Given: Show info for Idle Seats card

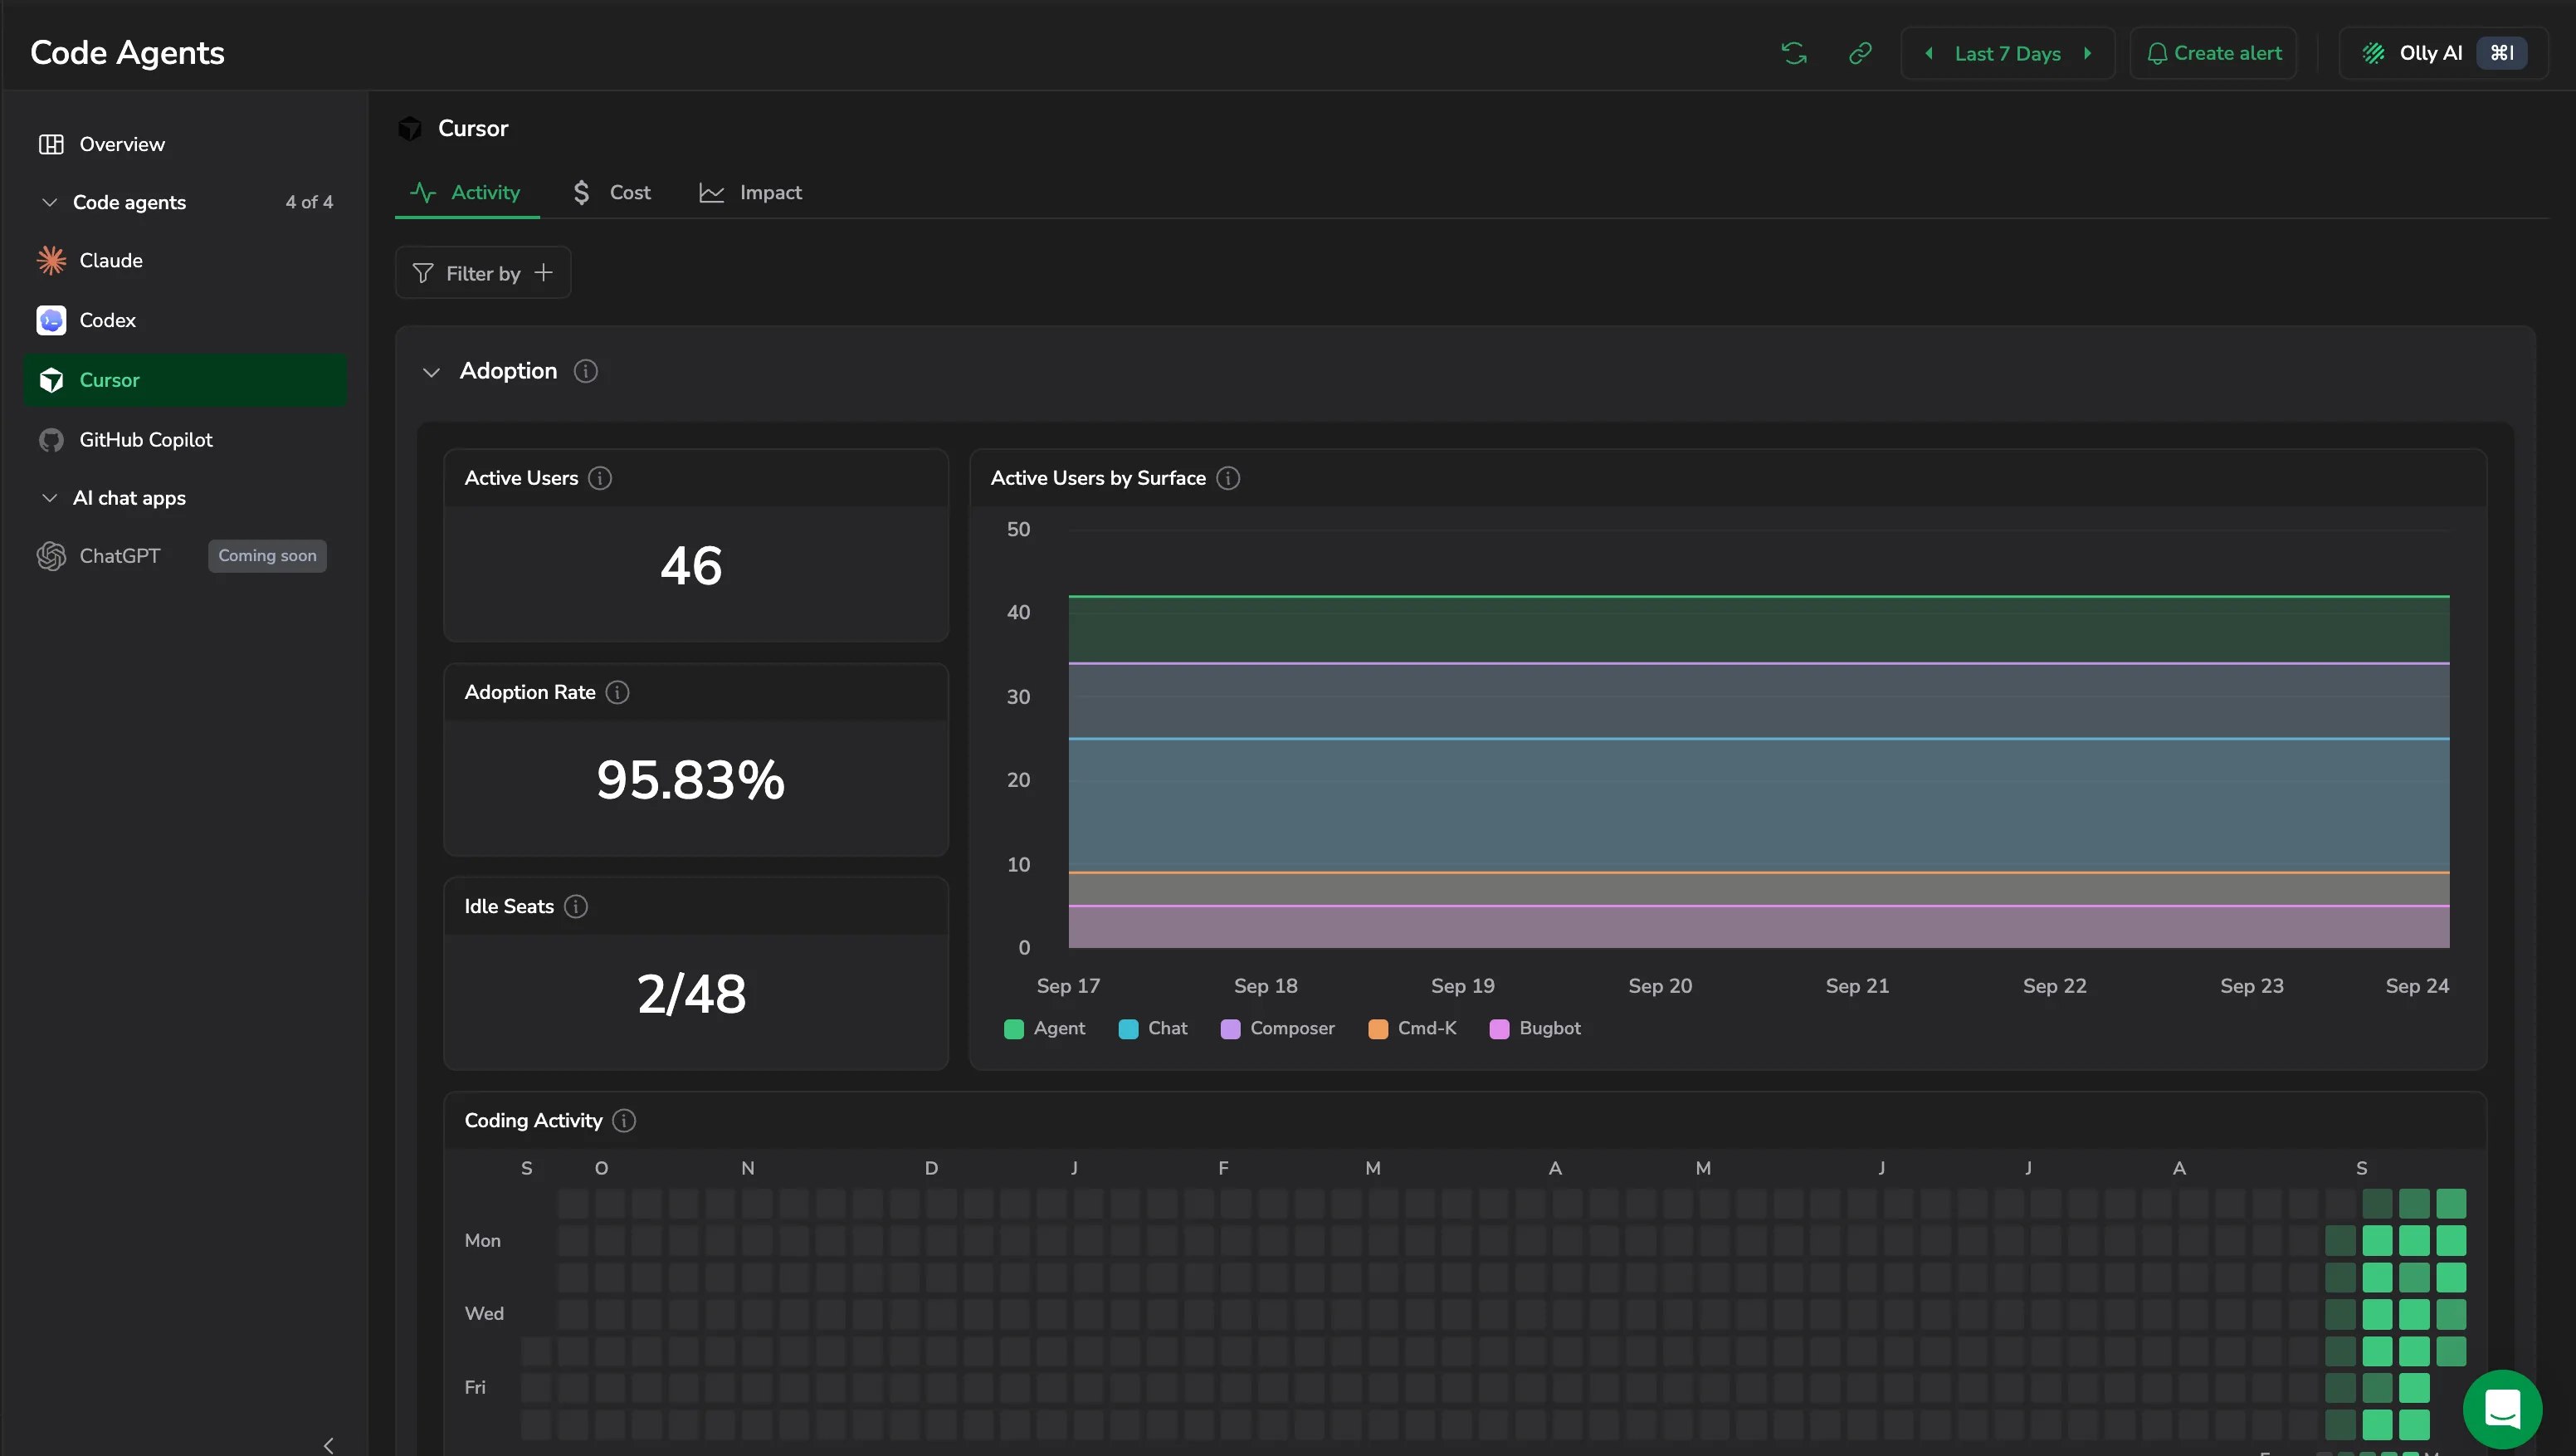Looking at the screenshot, I should click(576, 906).
